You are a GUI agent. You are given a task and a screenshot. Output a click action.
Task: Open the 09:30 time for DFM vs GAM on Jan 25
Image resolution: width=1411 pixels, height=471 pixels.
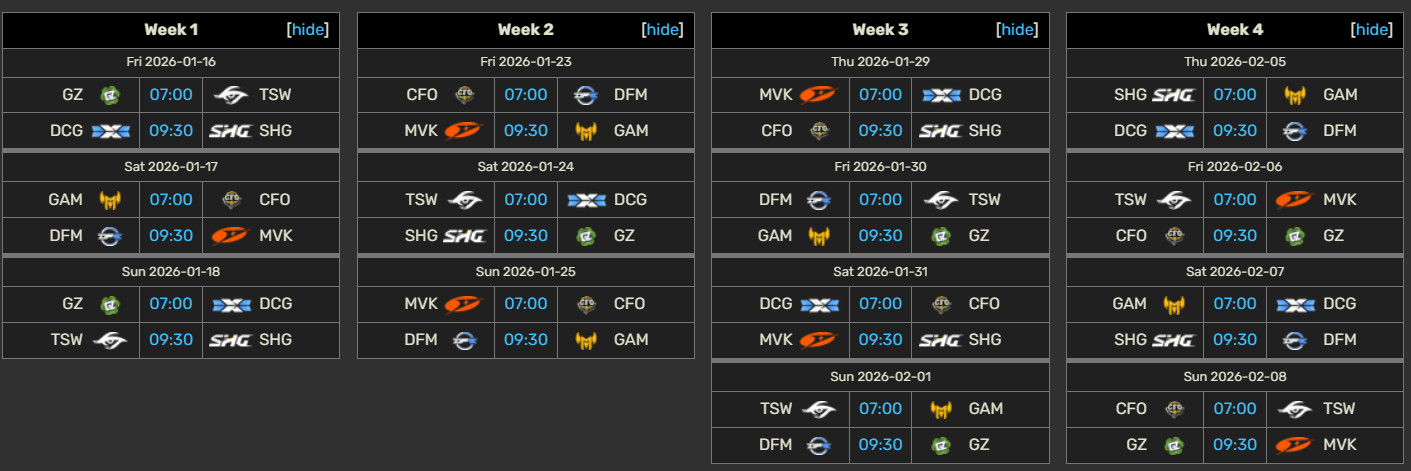(526, 340)
